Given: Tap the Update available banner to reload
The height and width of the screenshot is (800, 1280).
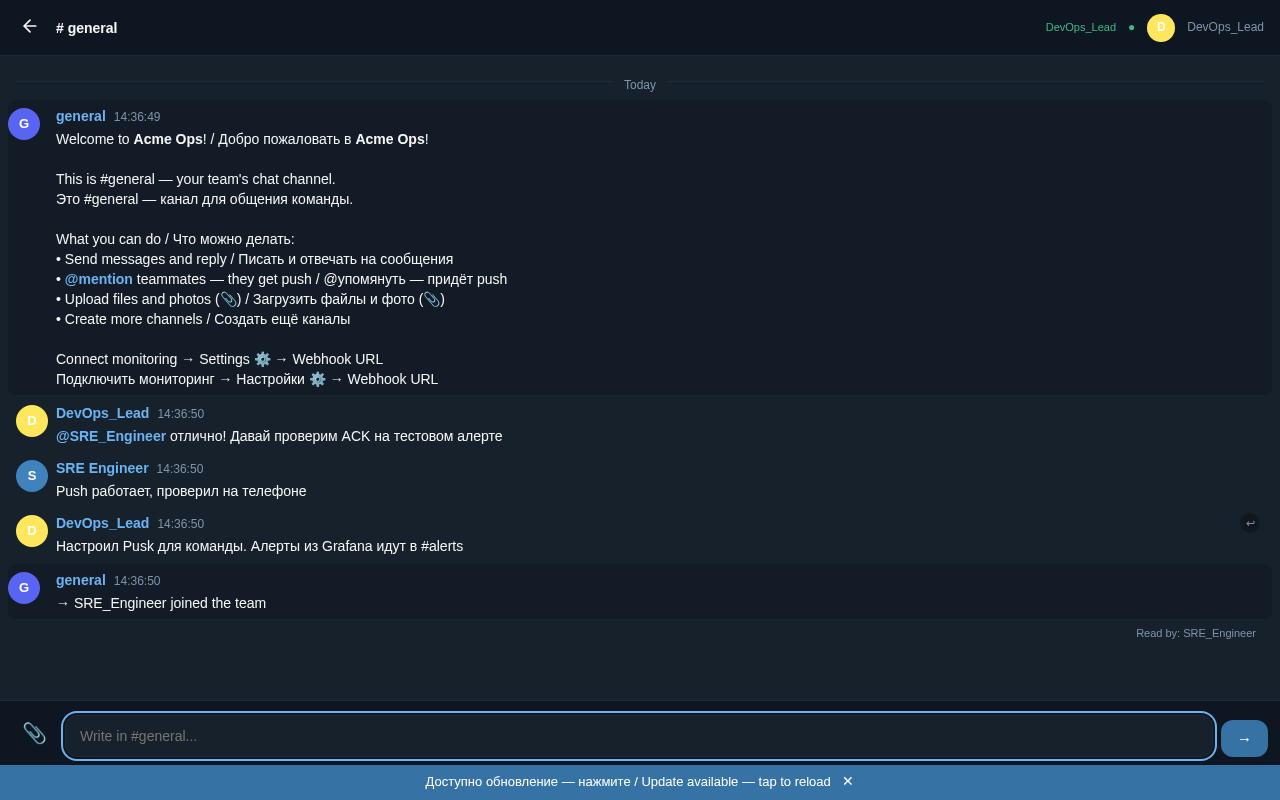Looking at the screenshot, I should [628, 782].
